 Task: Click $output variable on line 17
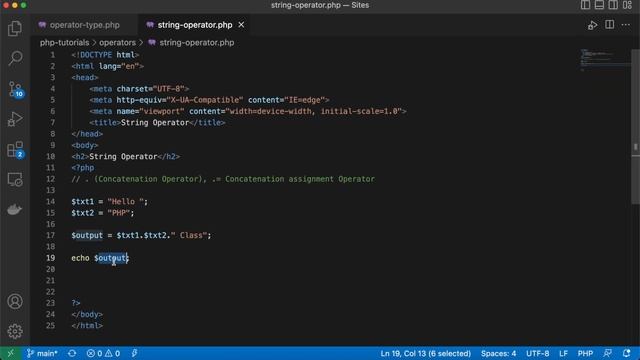[87, 236]
